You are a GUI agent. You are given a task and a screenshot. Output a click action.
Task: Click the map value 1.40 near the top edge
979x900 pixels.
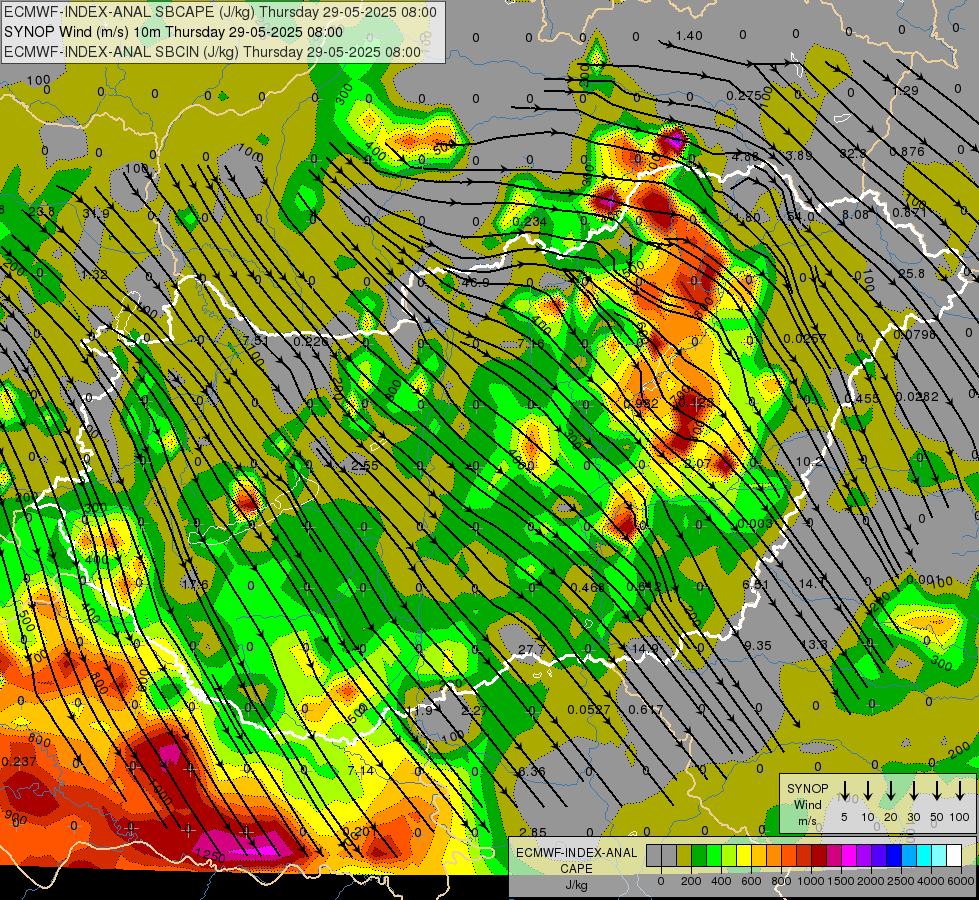tap(689, 36)
